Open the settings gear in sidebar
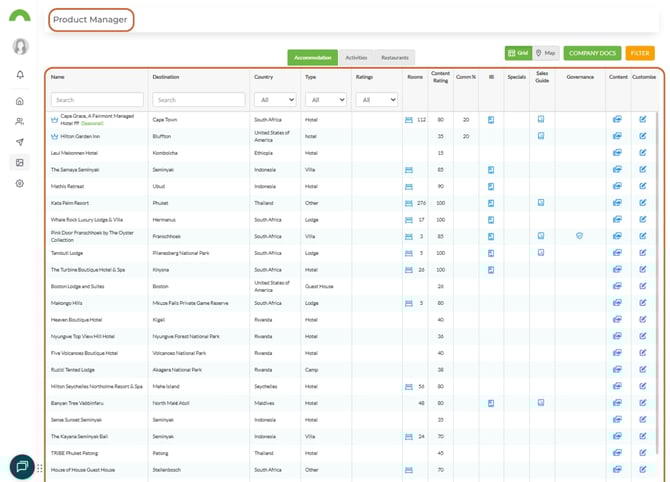The image size is (670, 482). pyautogui.click(x=20, y=184)
